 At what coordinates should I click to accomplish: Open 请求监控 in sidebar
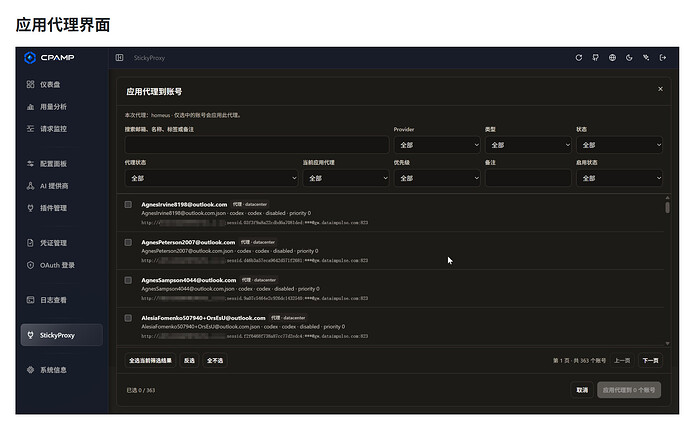[x=62, y=129]
